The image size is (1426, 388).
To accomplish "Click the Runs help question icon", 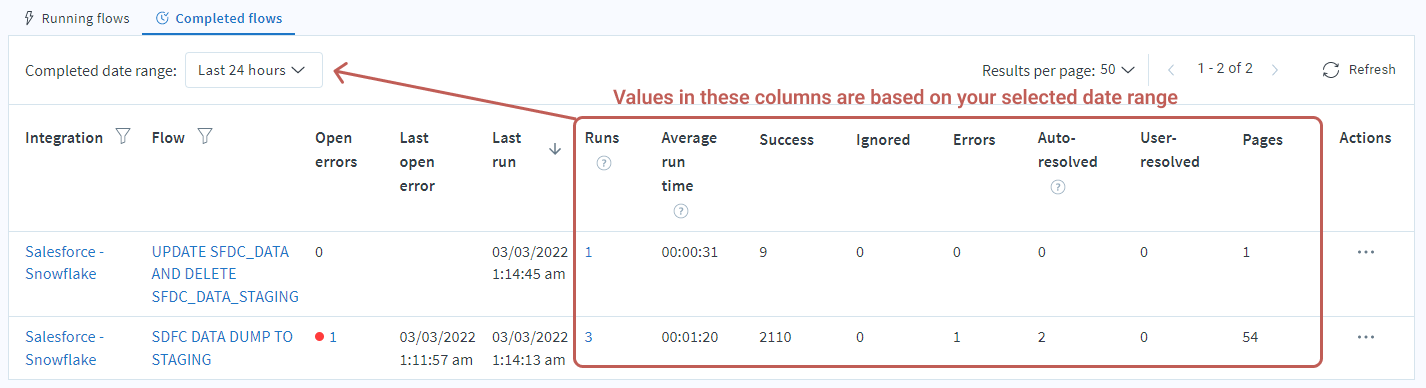I will (x=603, y=164).
